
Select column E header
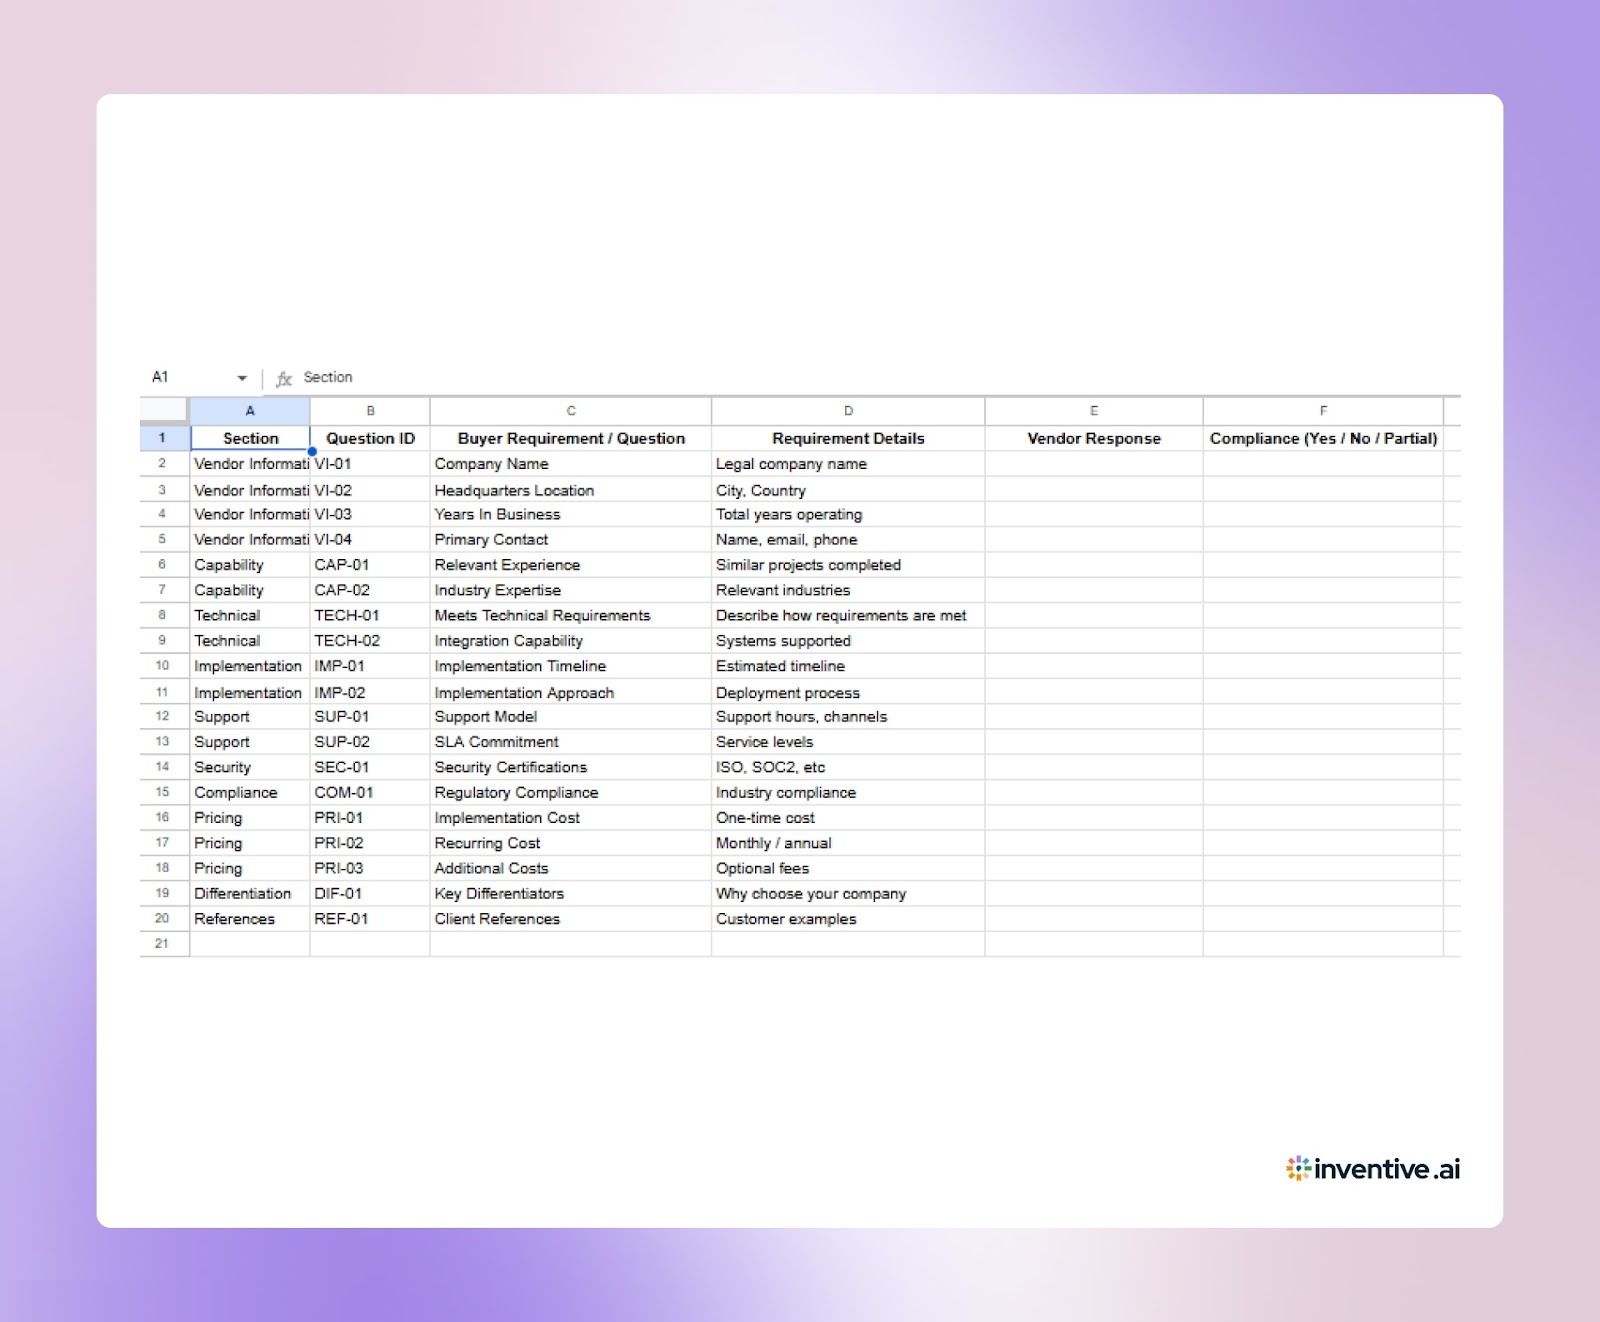click(1093, 410)
